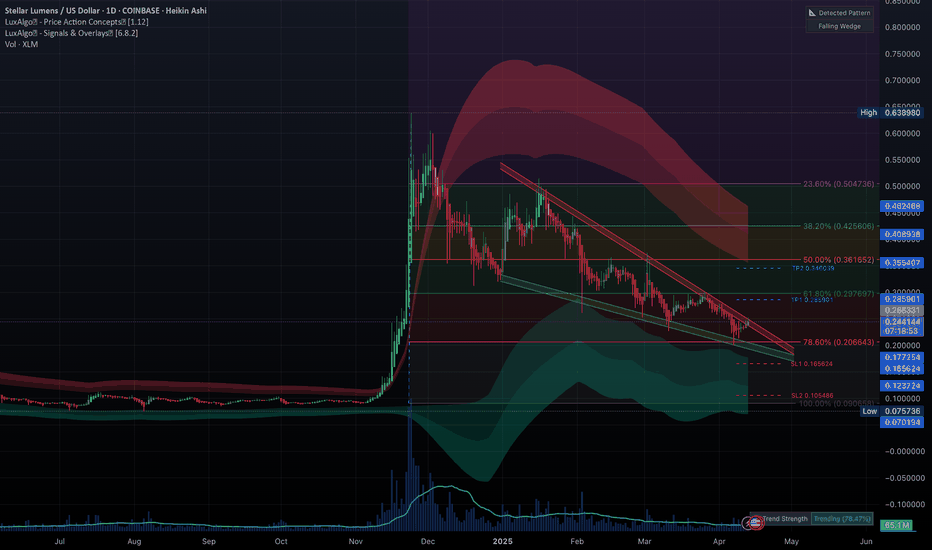Select LuxAlgo Price Action Concepts indicator legend
The height and width of the screenshot is (550, 932).
pos(77,22)
